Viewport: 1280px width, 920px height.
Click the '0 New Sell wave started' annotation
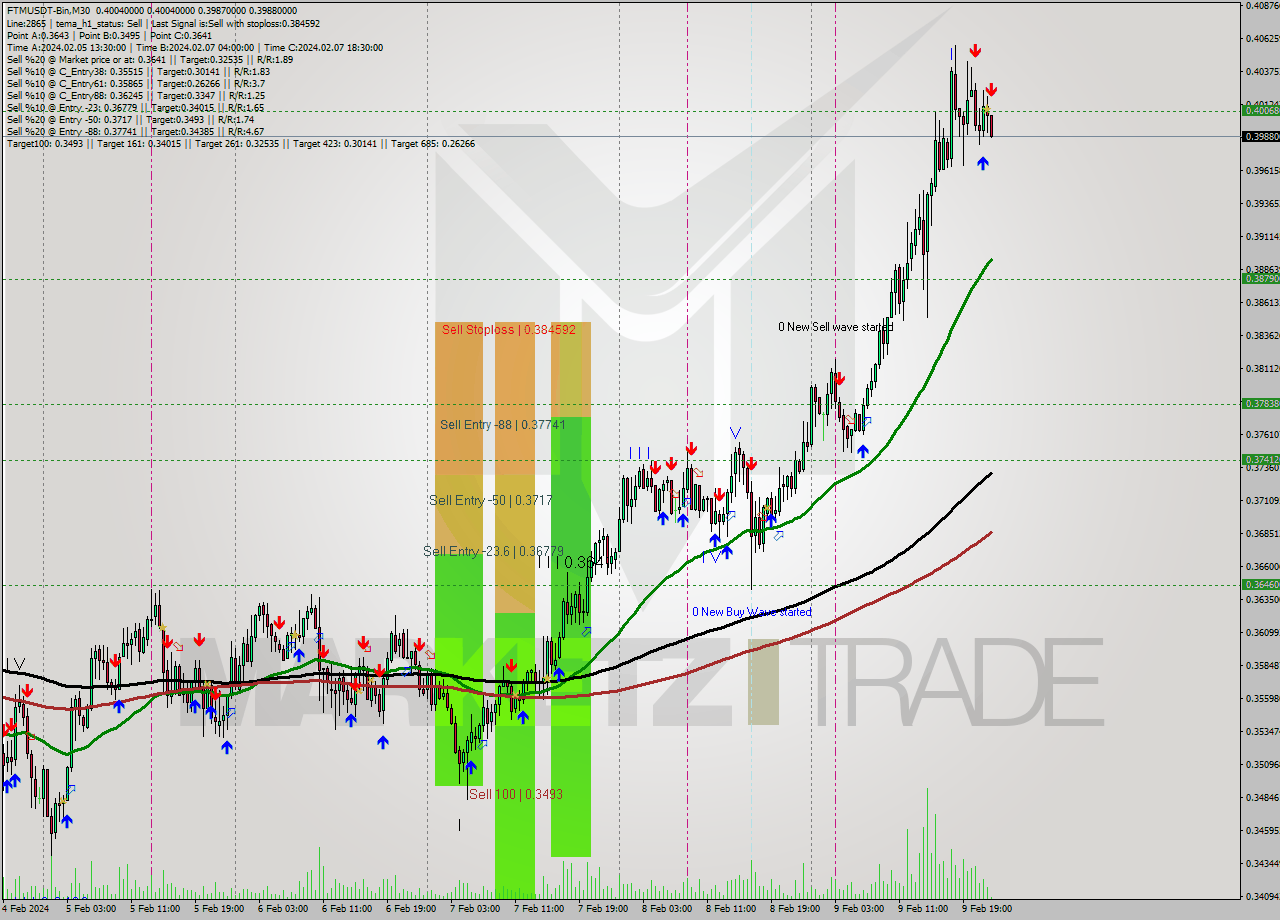pyautogui.click(x=836, y=327)
